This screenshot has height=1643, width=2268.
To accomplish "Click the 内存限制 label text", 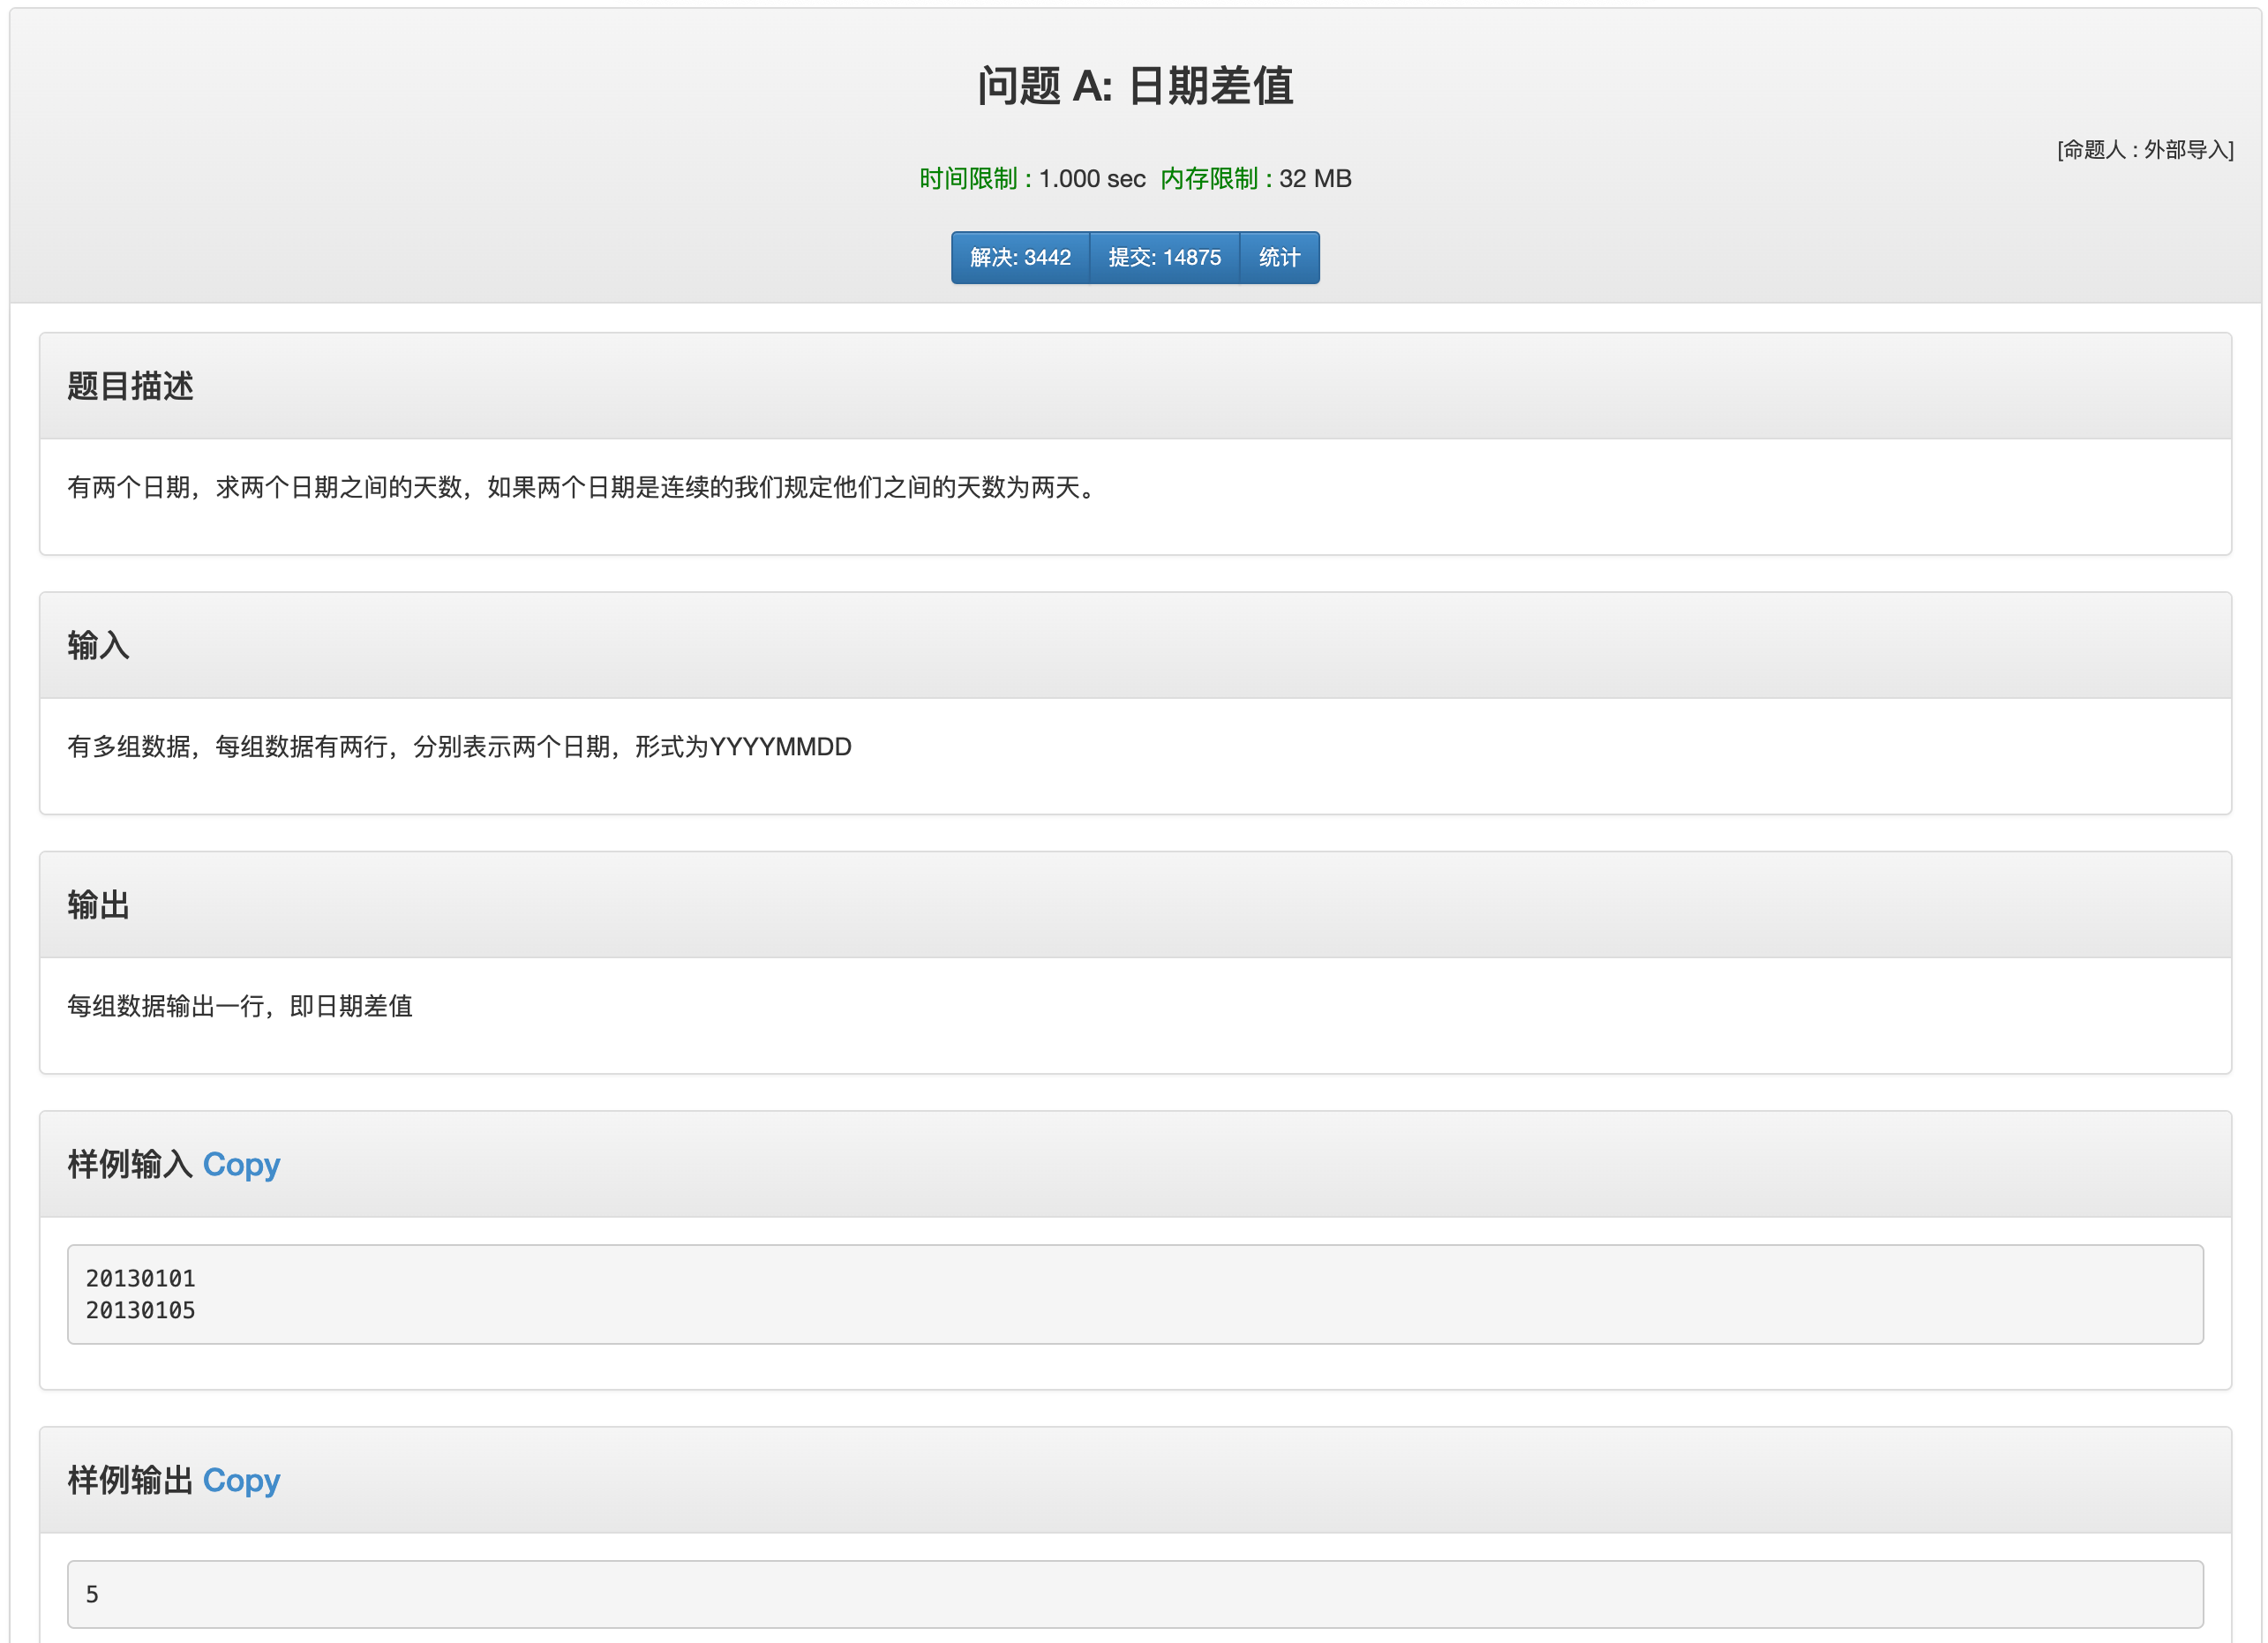I will point(1208,179).
